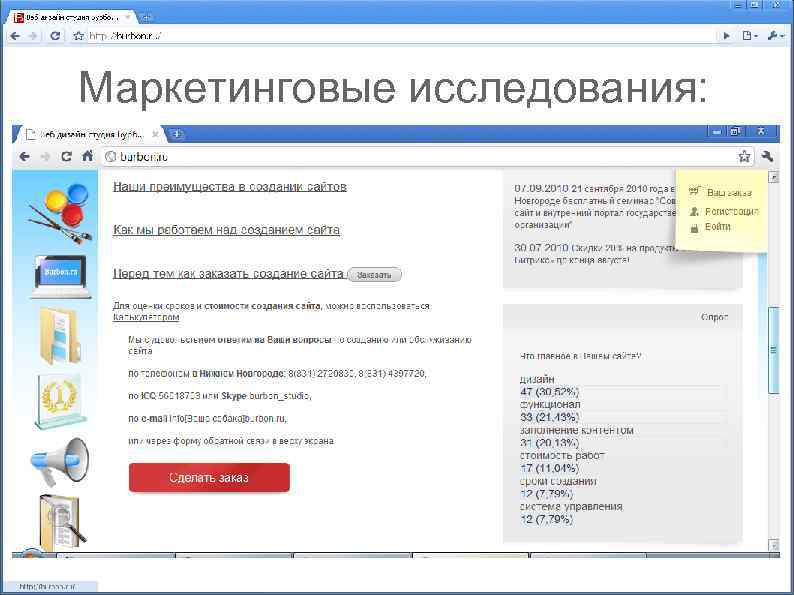This screenshot has height=595, width=794.
Task: Click the small 'Заказать' button
Action: tap(374, 275)
